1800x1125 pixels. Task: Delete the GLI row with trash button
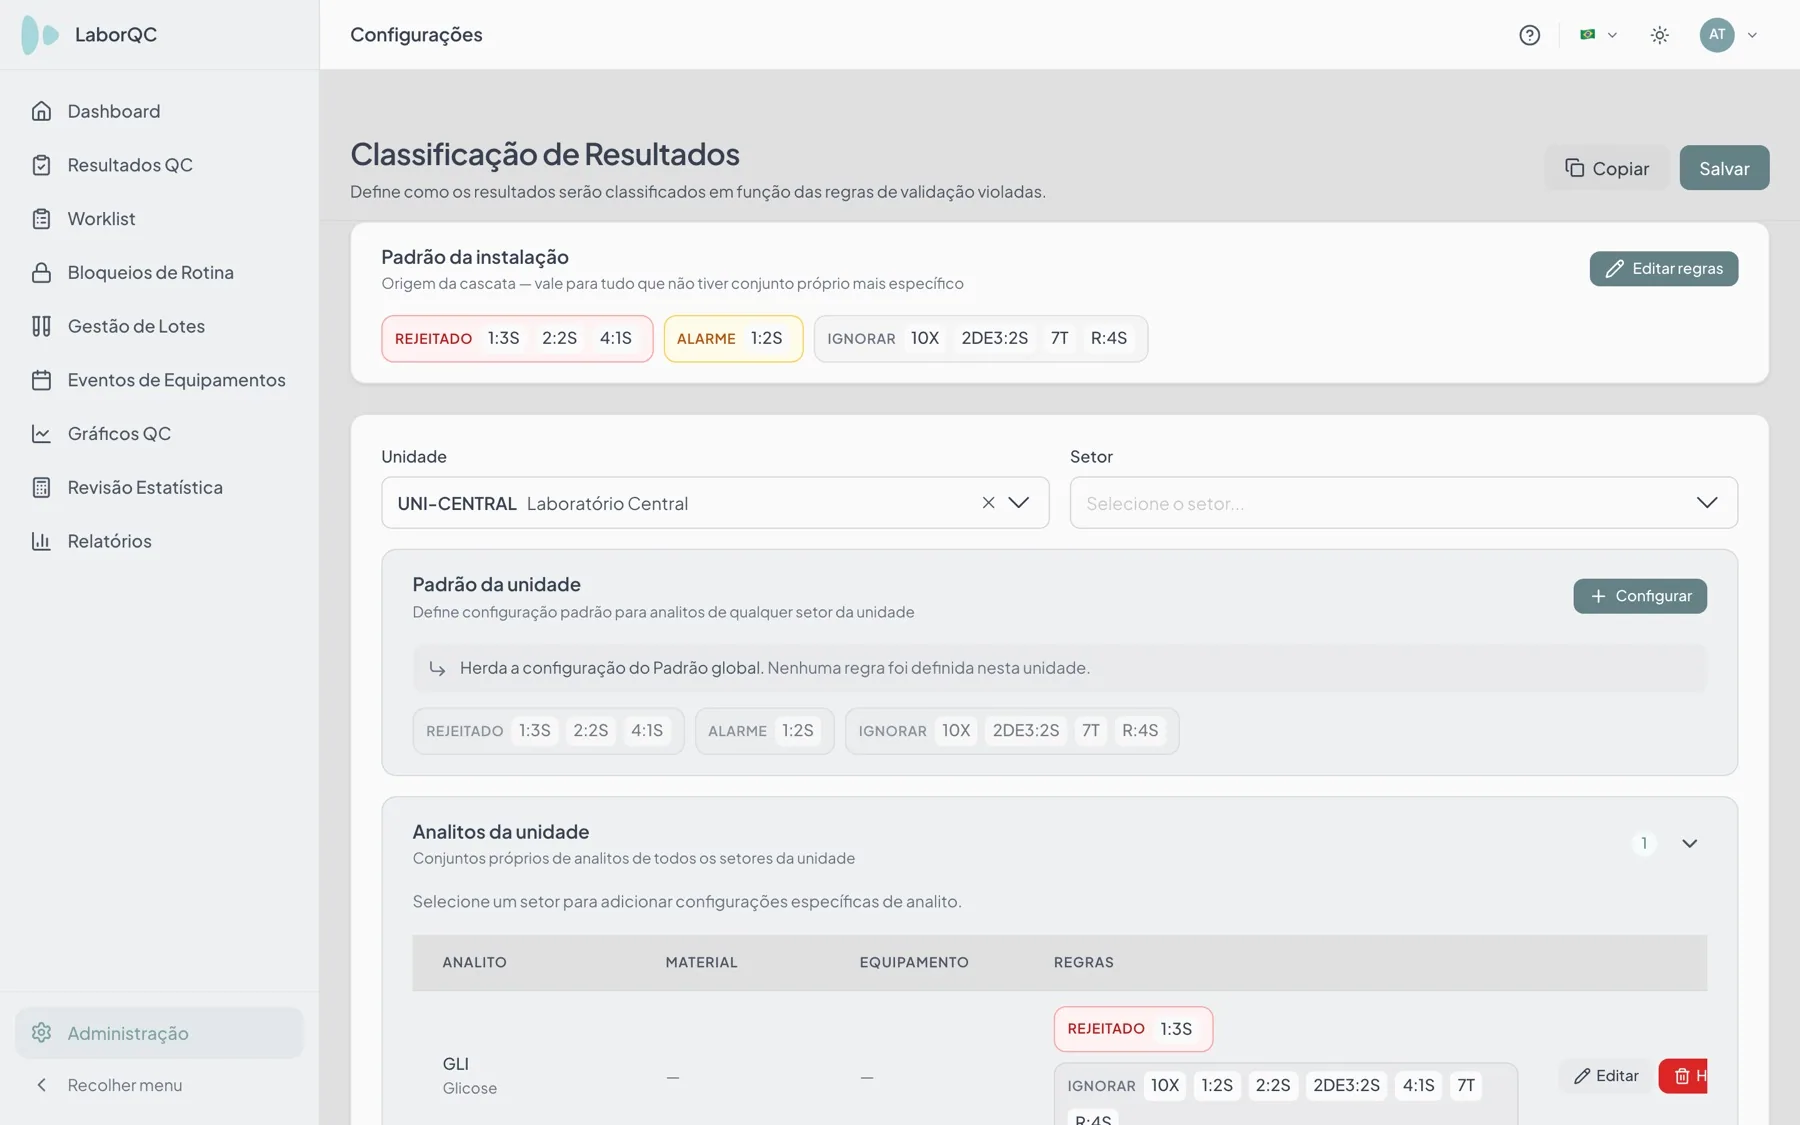tap(1684, 1076)
